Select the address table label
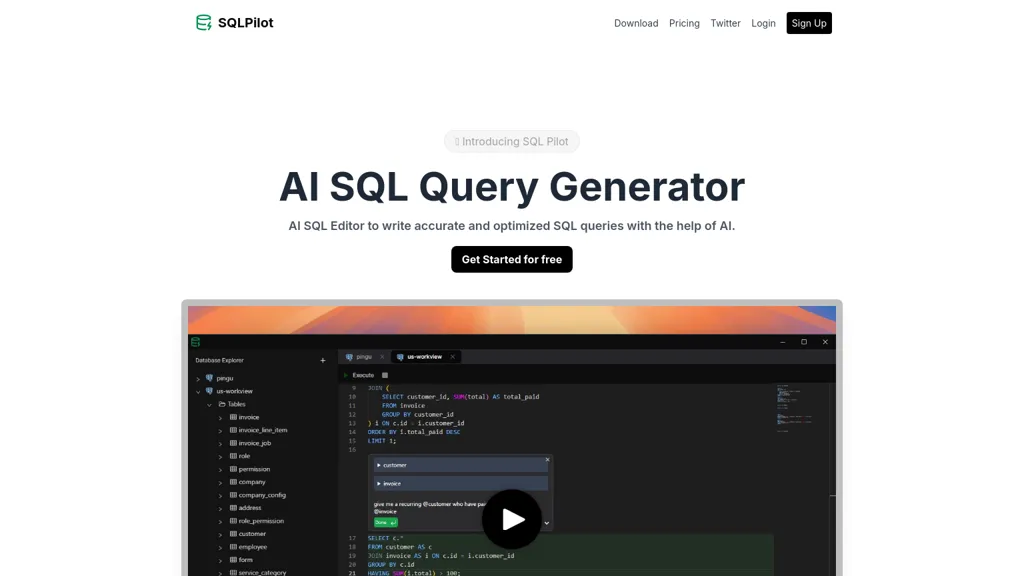 [x=250, y=508]
